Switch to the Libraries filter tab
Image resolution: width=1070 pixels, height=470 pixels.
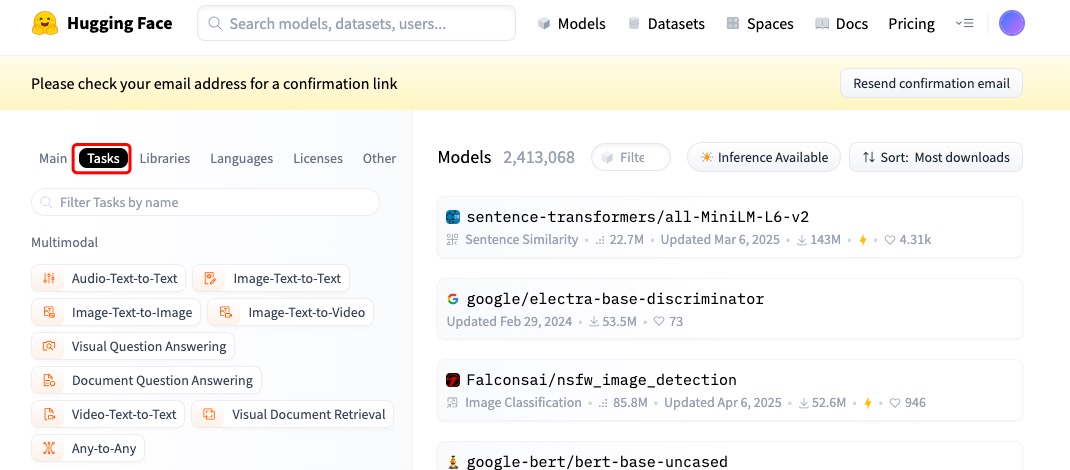pos(164,158)
